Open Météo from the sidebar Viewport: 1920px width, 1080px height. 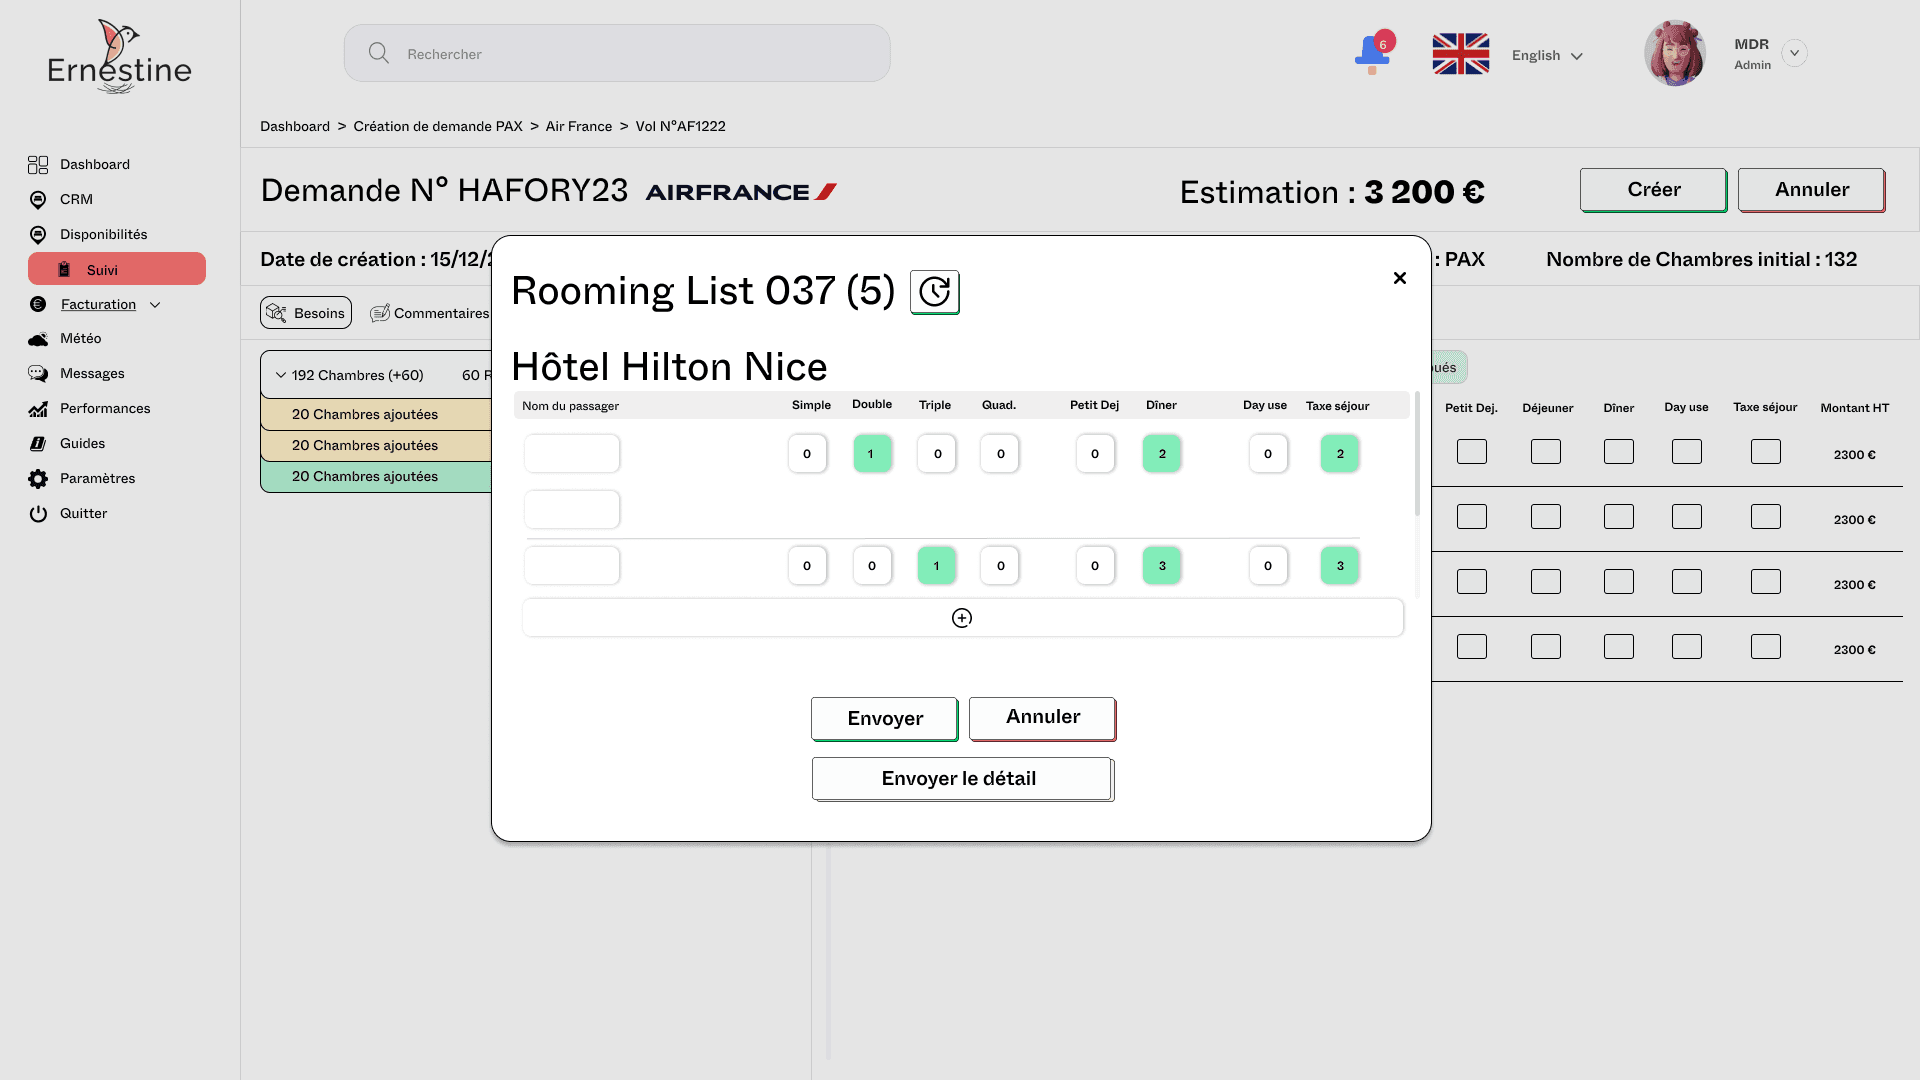coord(80,339)
